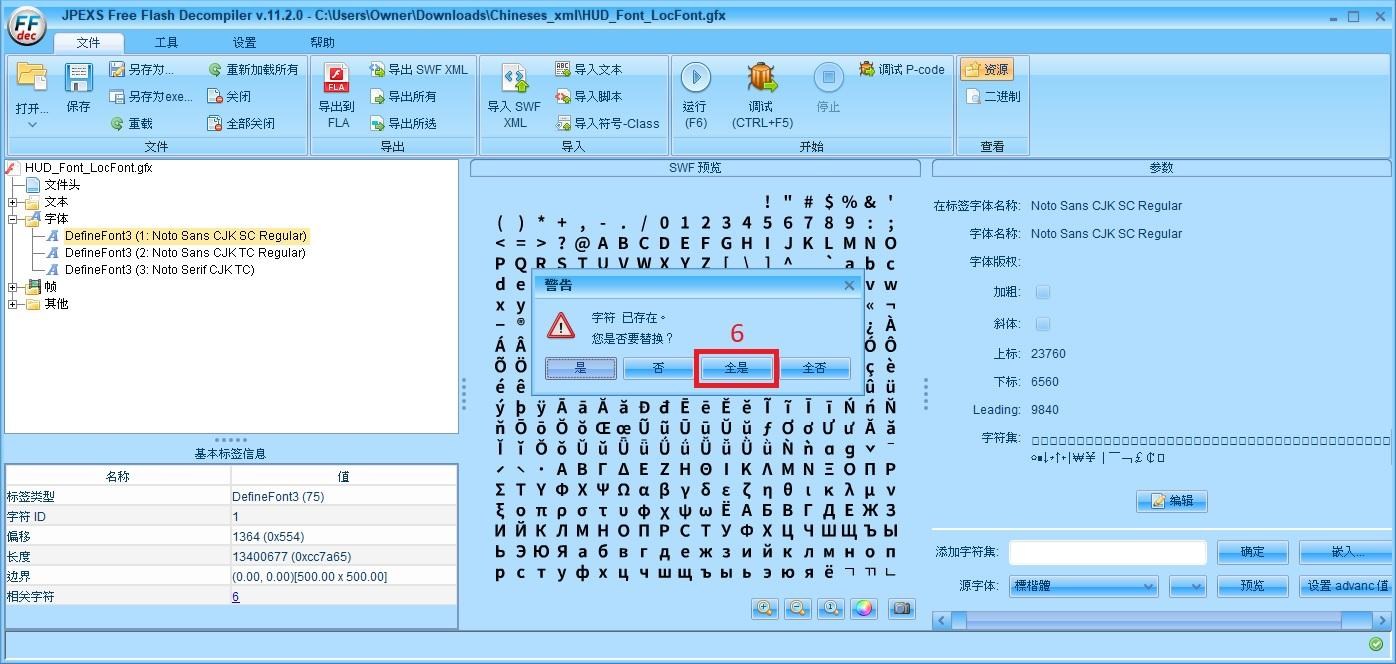1396x664 pixels.
Task: Click the 确定 confirm button
Action: 1252,552
